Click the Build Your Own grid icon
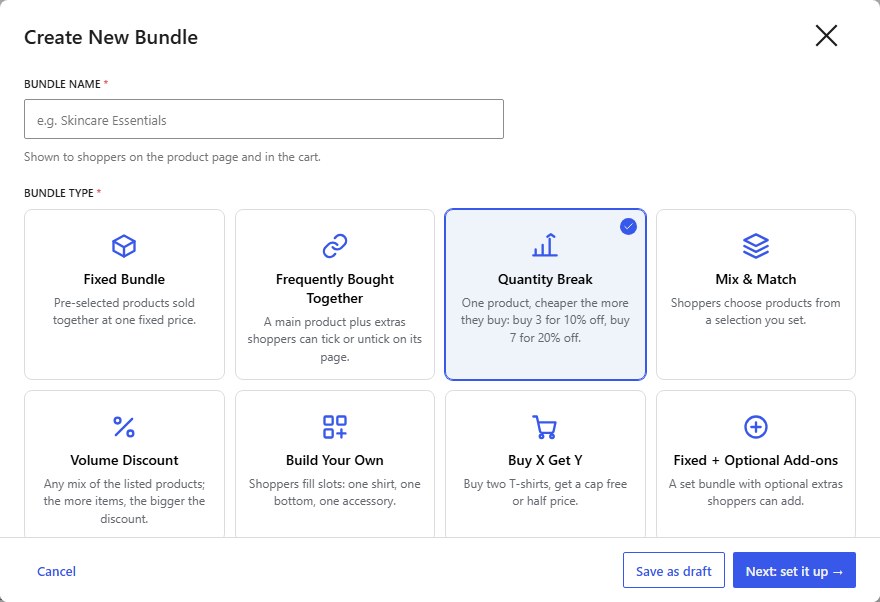The image size is (880, 602). pyautogui.click(x=334, y=427)
